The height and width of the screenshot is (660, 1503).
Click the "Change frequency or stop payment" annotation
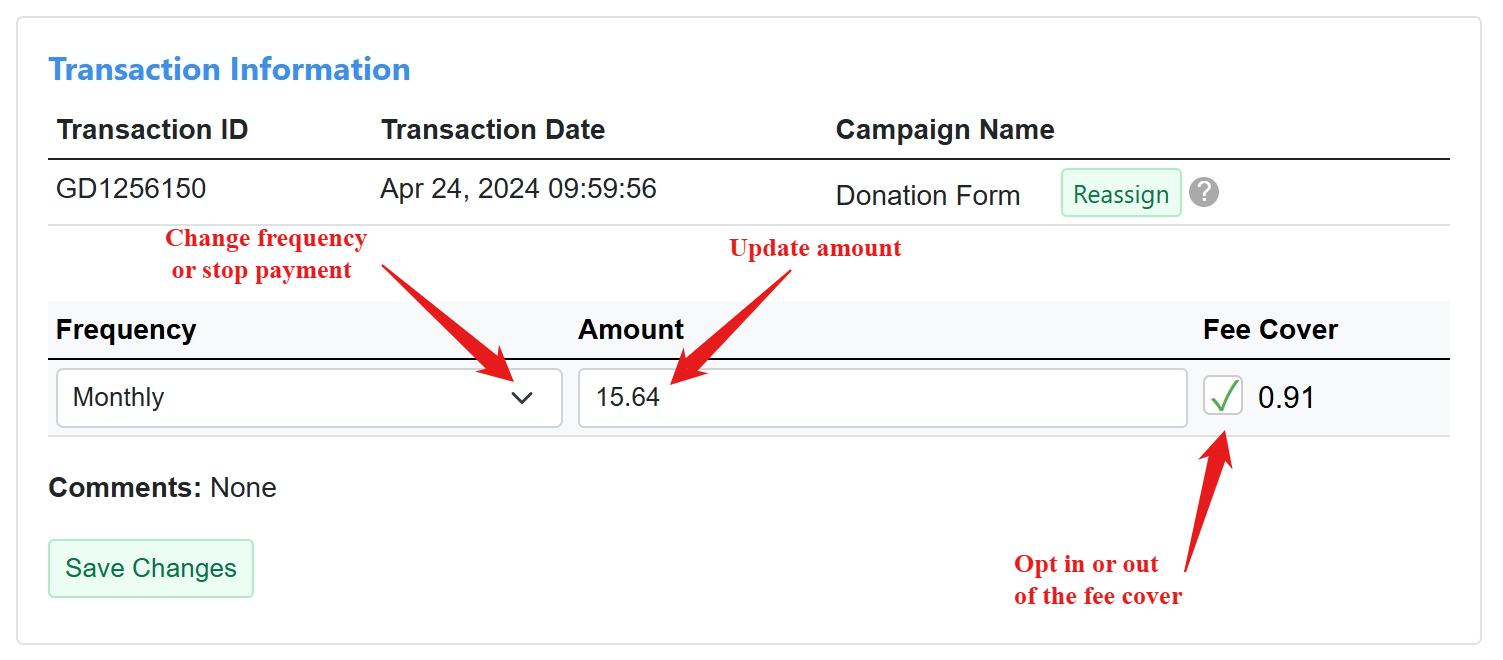point(265,254)
